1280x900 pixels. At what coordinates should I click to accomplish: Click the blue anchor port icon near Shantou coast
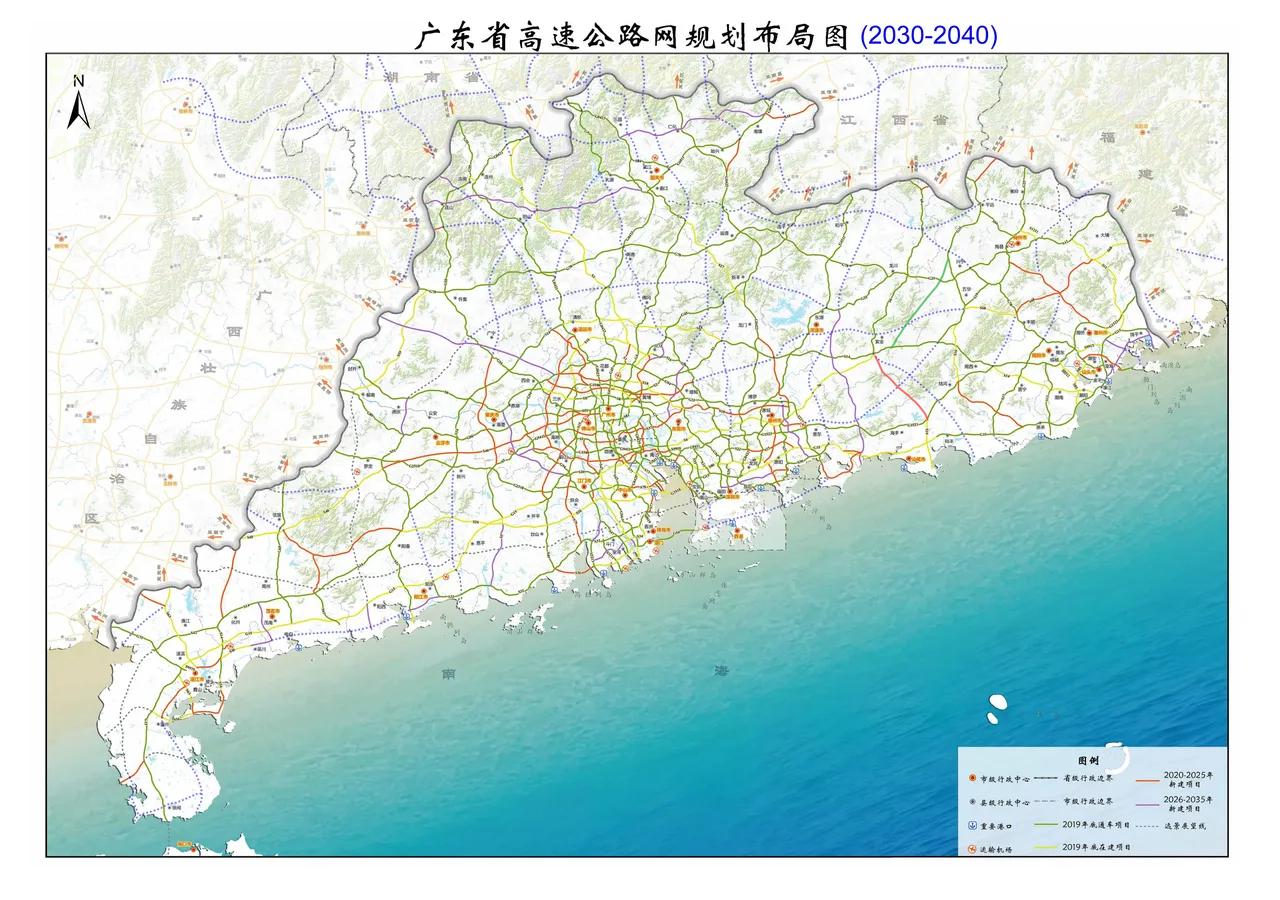(1108, 381)
